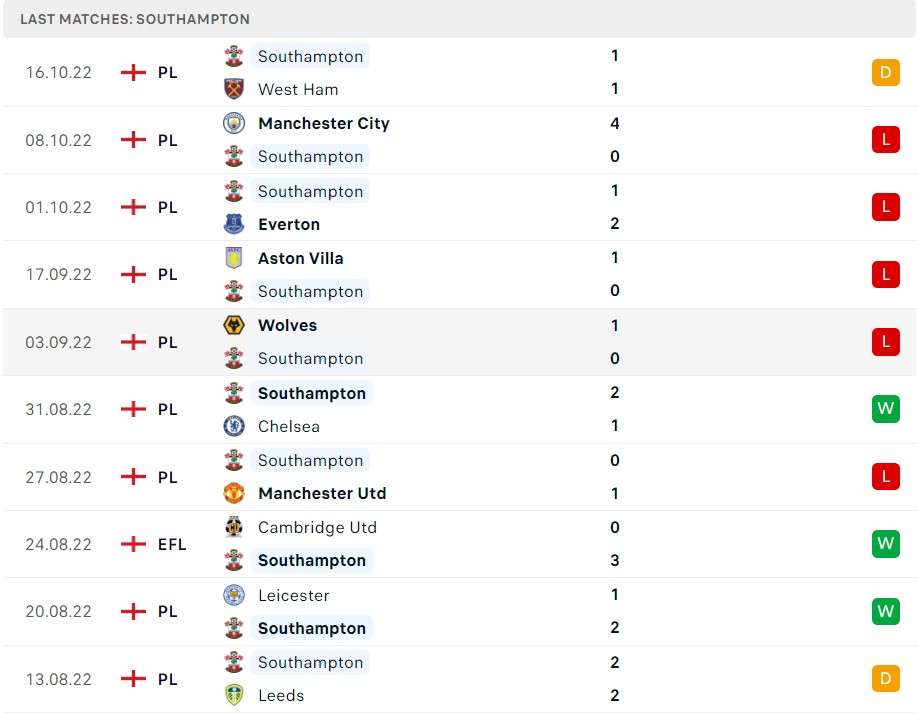This screenshot has height=715, width=917.
Task: Select the Manchester City club badge
Action: [234, 123]
